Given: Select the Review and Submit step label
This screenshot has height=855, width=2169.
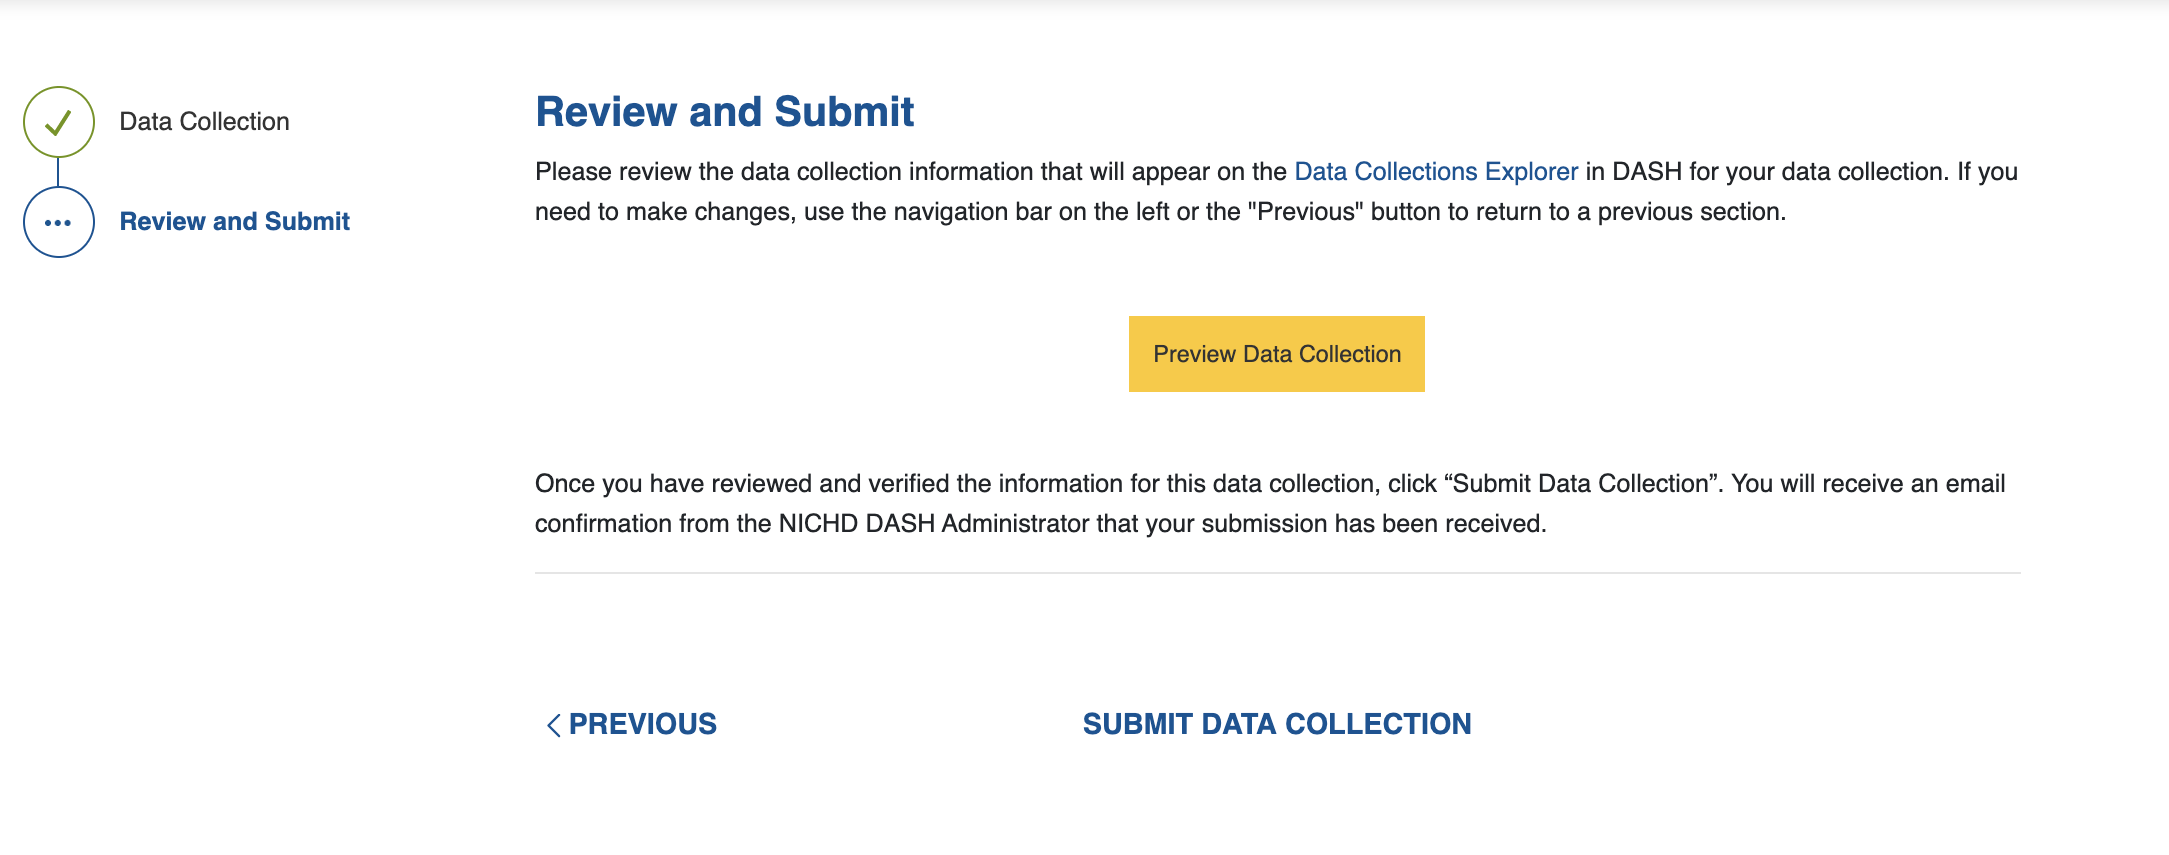Looking at the screenshot, I should click(234, 221).
